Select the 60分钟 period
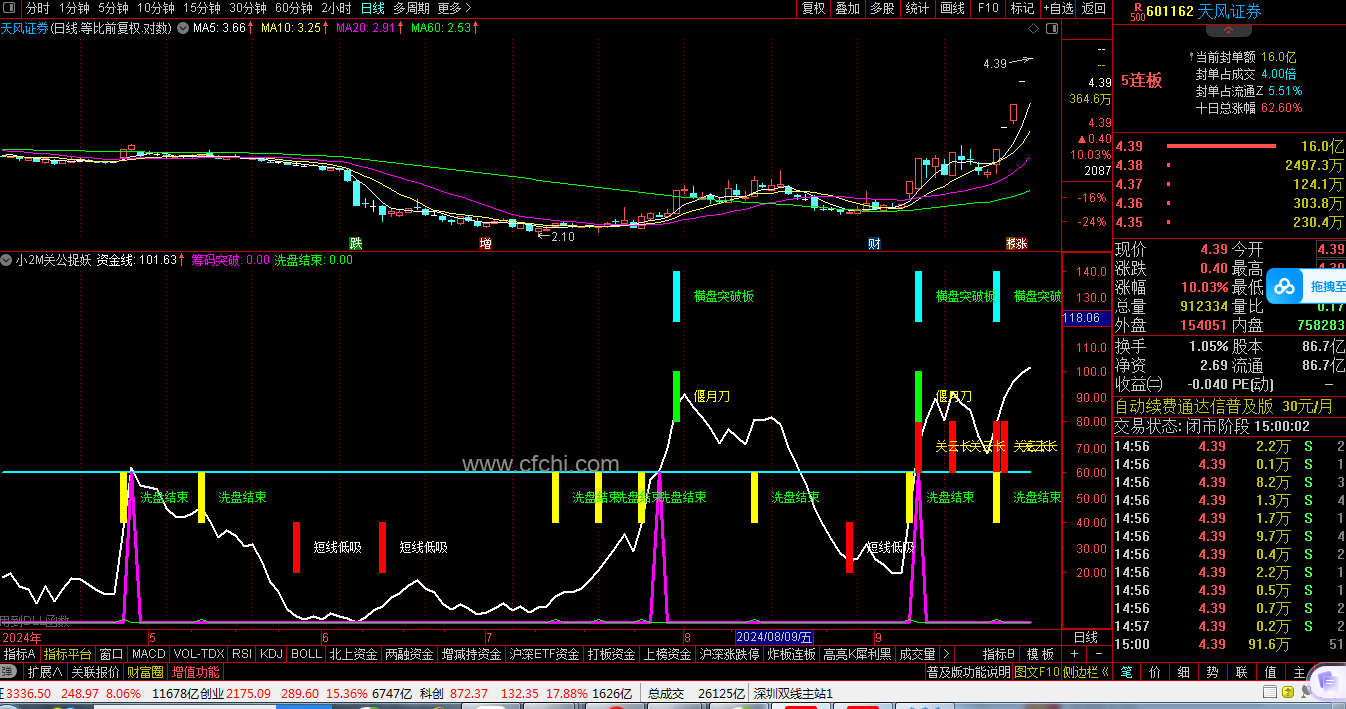1346x709 pixels. [x=294, y=8]
